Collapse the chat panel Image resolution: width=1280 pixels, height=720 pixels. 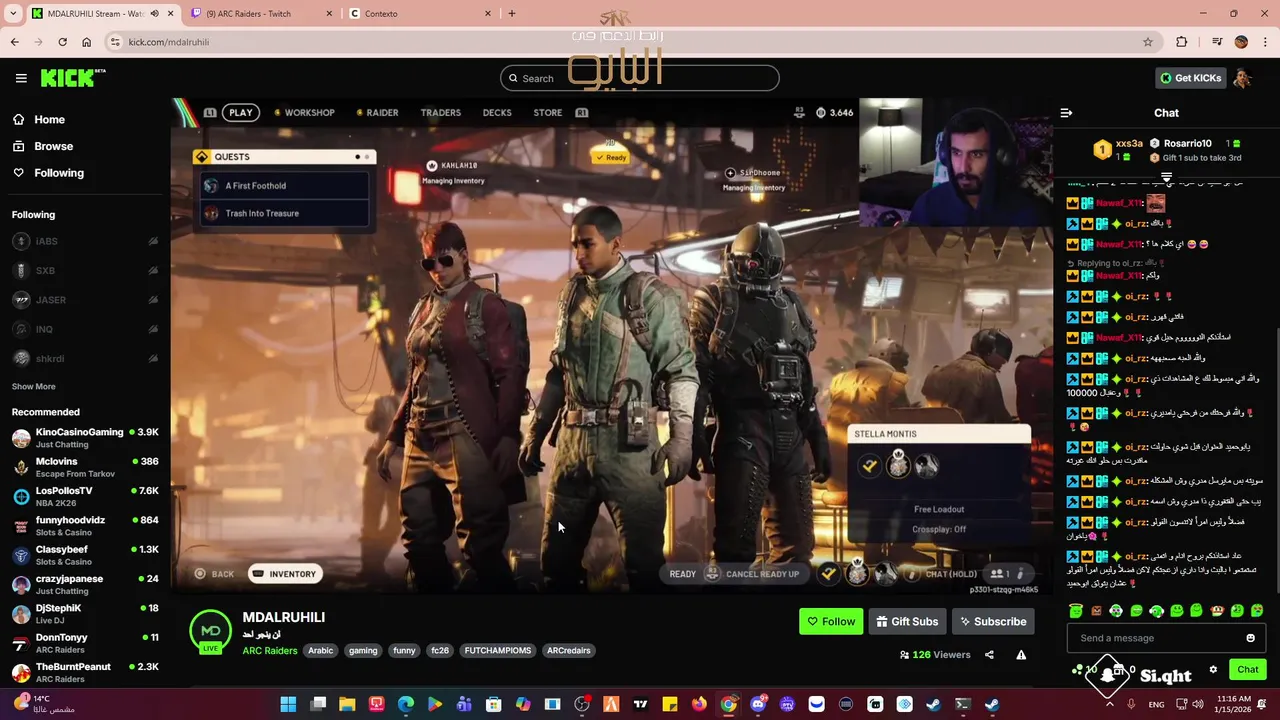click(1066, 113)
